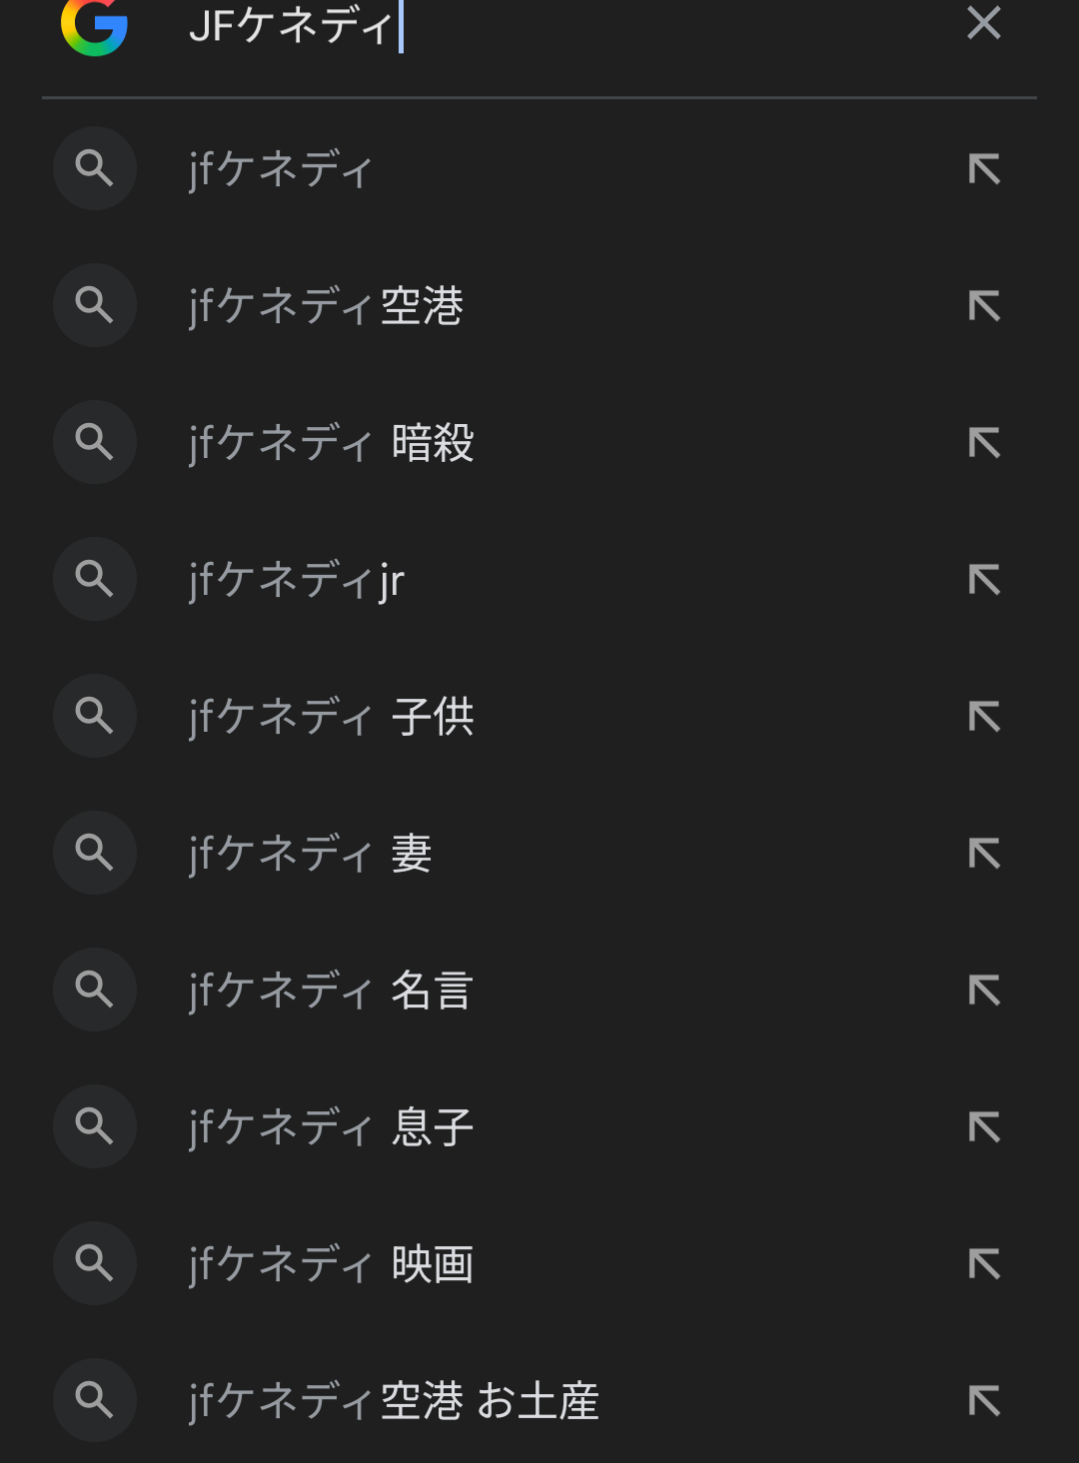Fill in jfケネディ 映画 via arrow icon
Viewport: 1079px width, 1463px height.
tap(984, 1264)
